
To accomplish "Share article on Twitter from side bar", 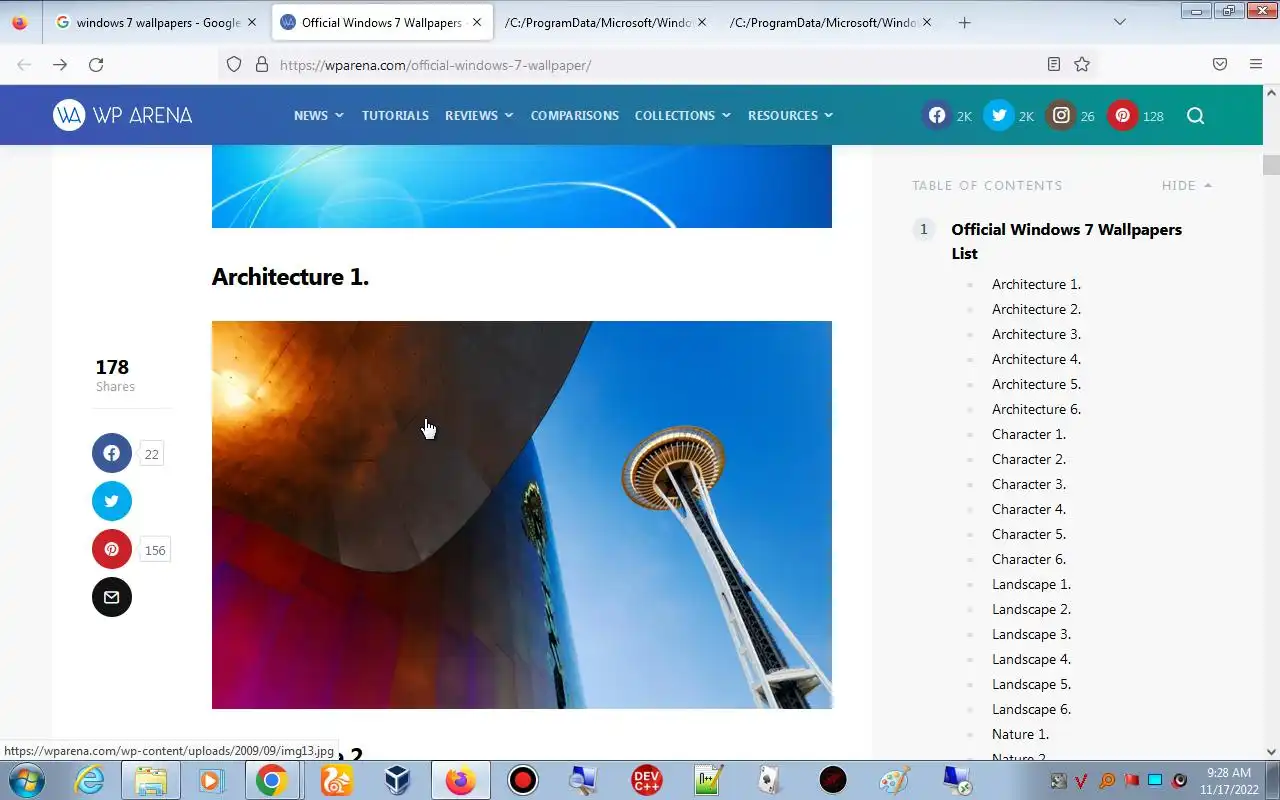I will coord(112,501).
